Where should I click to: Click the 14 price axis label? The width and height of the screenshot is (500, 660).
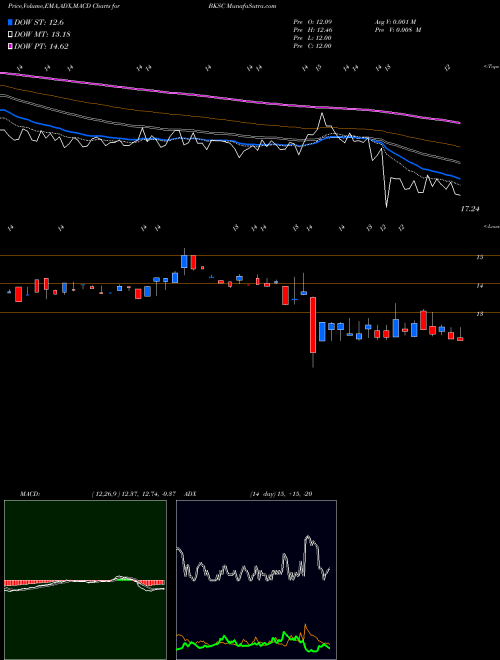pyautogui.click(x=479, y=286)
